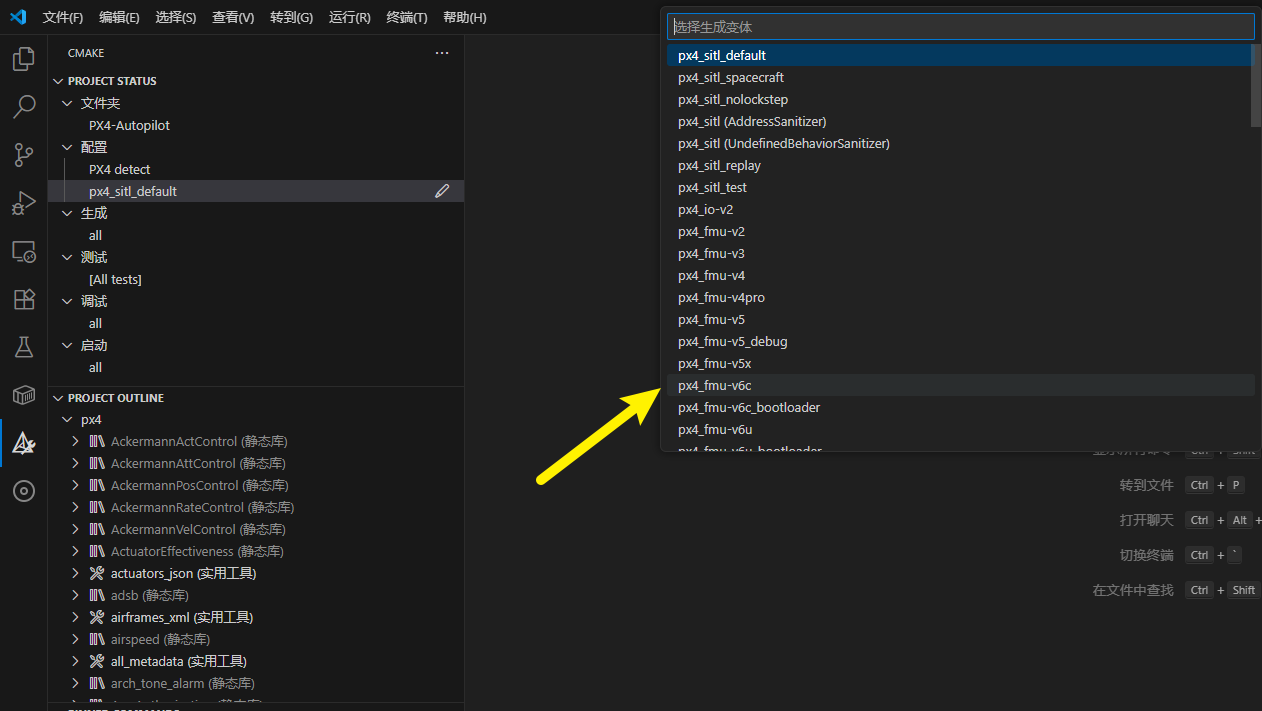The width and height of the screenshot is (1262, 711).
Task: Collapse the PROJECT STATUS section
Action: click(x=57, y=81)
